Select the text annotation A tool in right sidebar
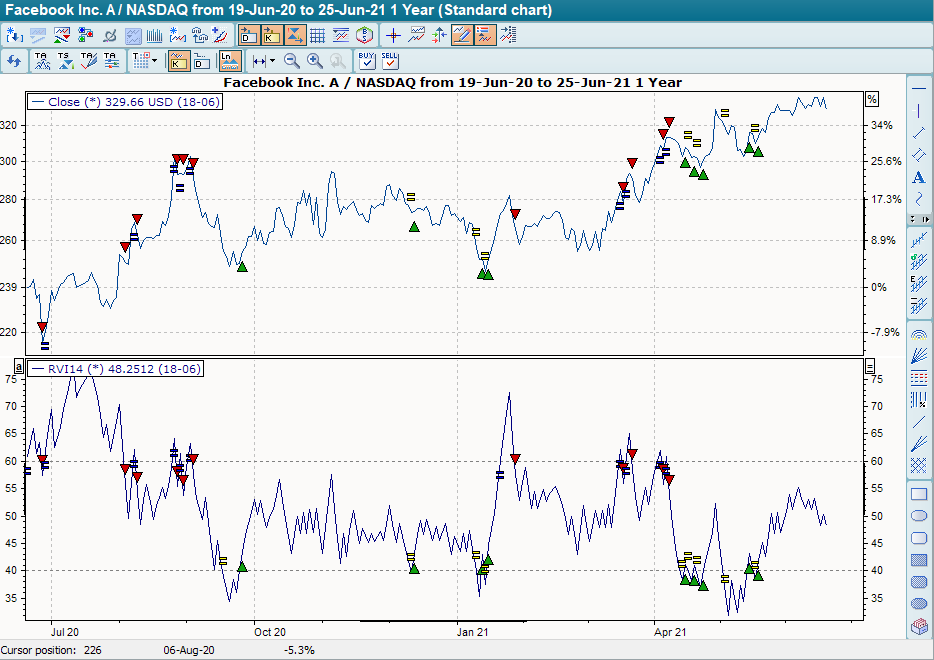This screenshot has width=934, height=660. (919, 175)
